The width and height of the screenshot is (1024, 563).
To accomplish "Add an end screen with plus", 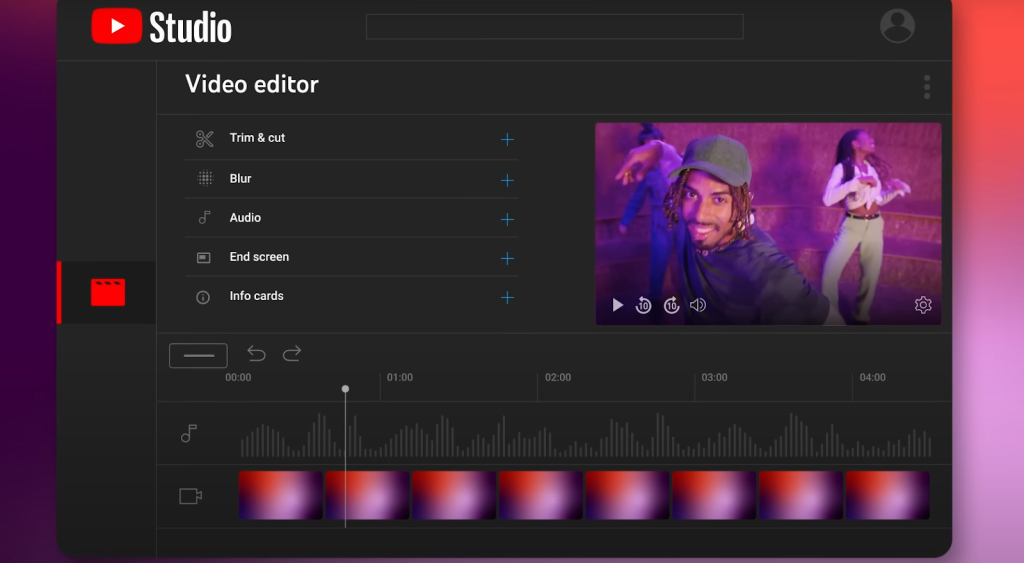I will tap(507, 259).
